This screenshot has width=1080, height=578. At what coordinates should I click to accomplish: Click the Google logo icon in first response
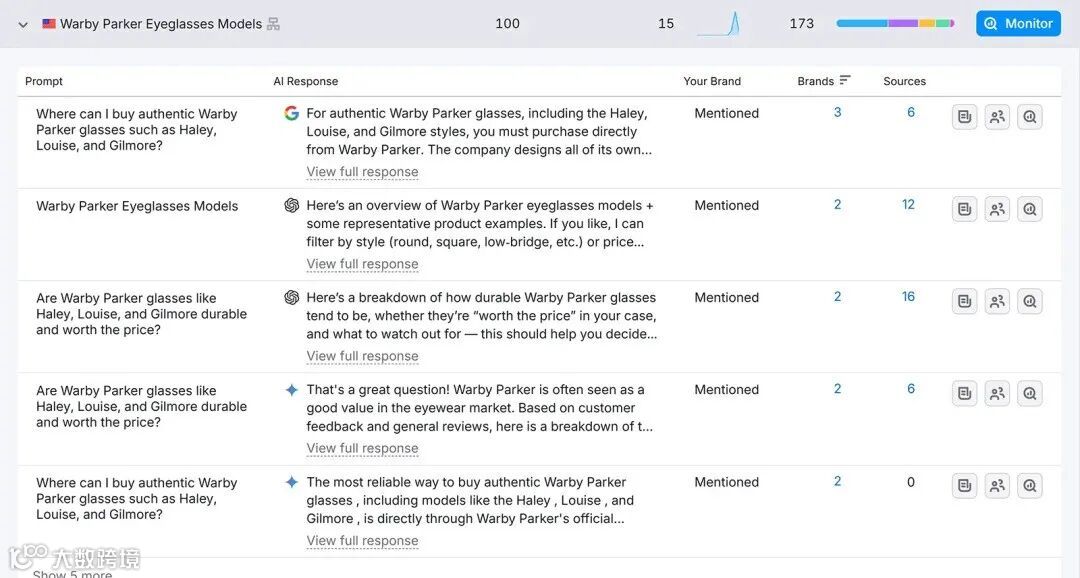[x=291, y=113]
